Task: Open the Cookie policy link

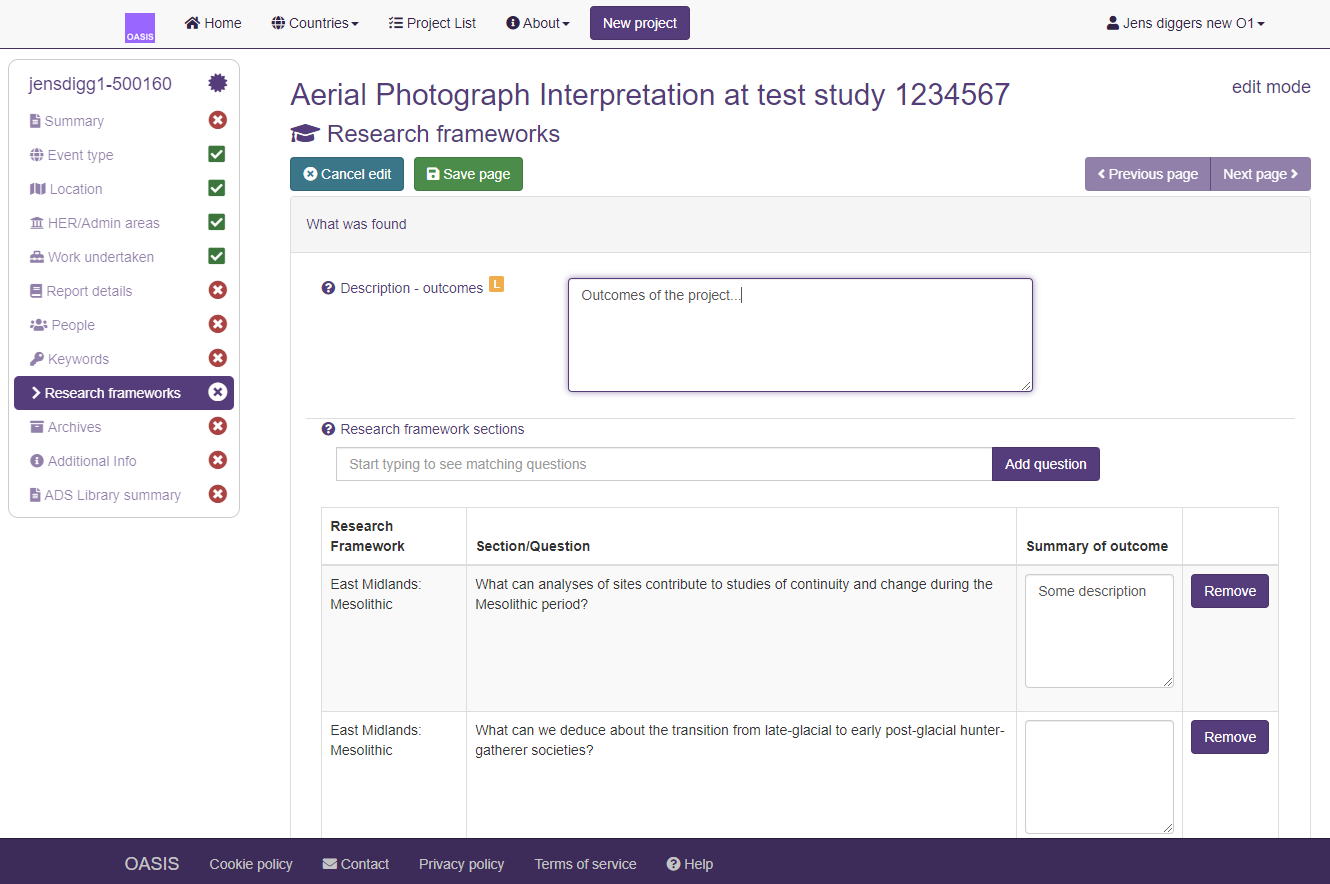Action: pyautogui.click(x=251, y=864)
